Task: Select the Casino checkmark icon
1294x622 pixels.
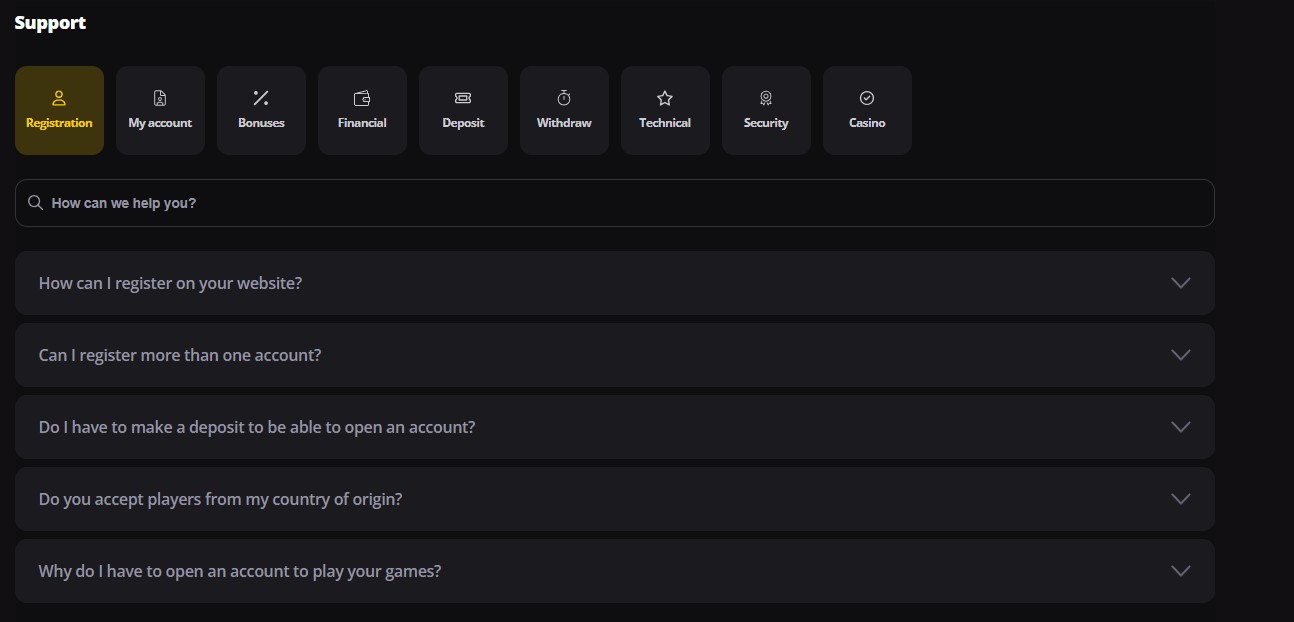Action: tap(867, 98)
